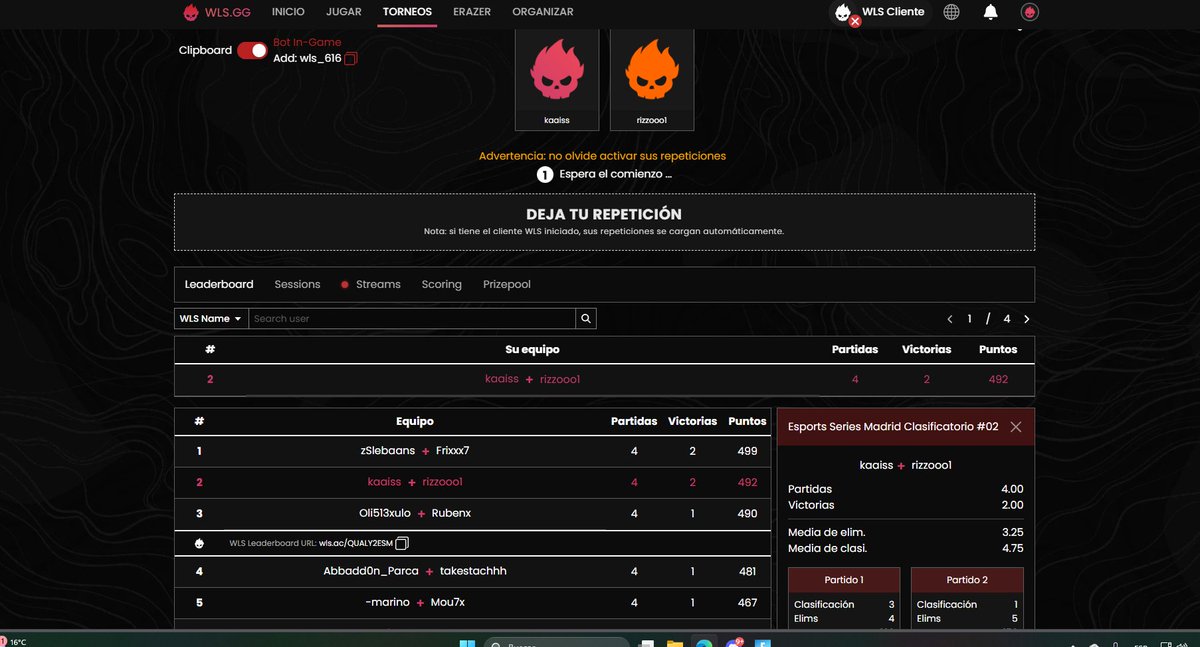Open the TORNEOS menu
1200x647 pixels.
pos(407,12)
